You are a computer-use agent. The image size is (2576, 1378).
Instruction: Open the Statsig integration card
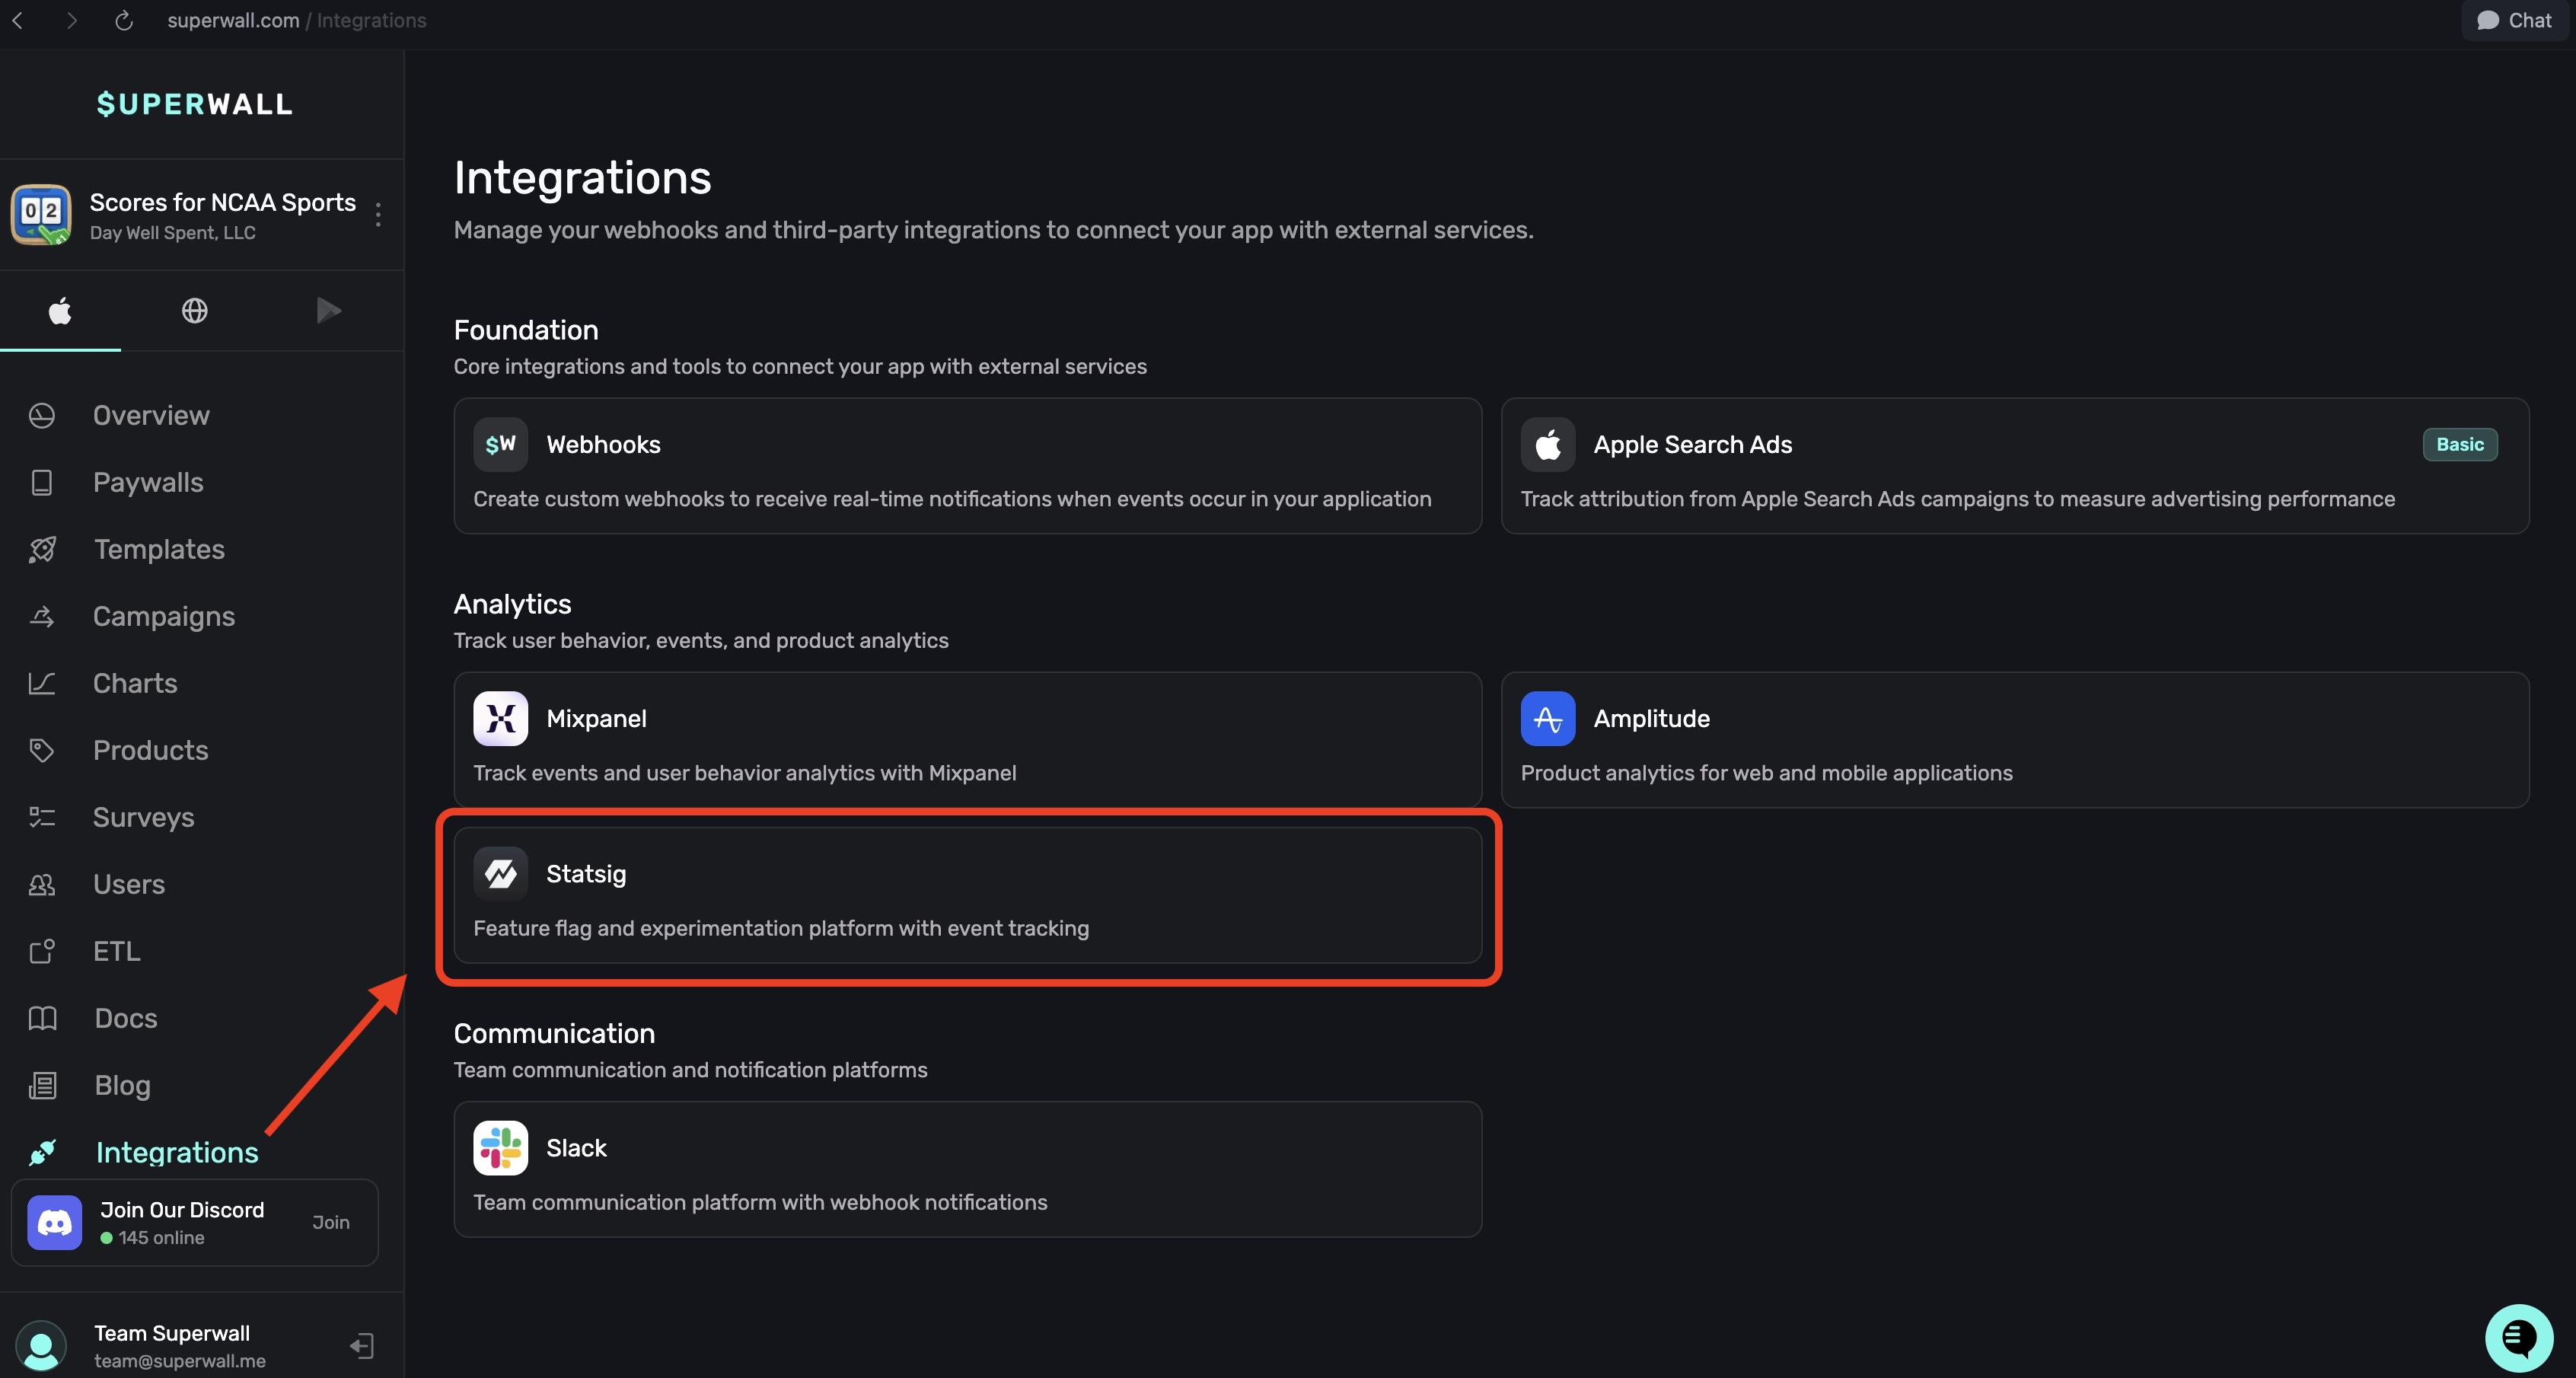click(967, 895)
